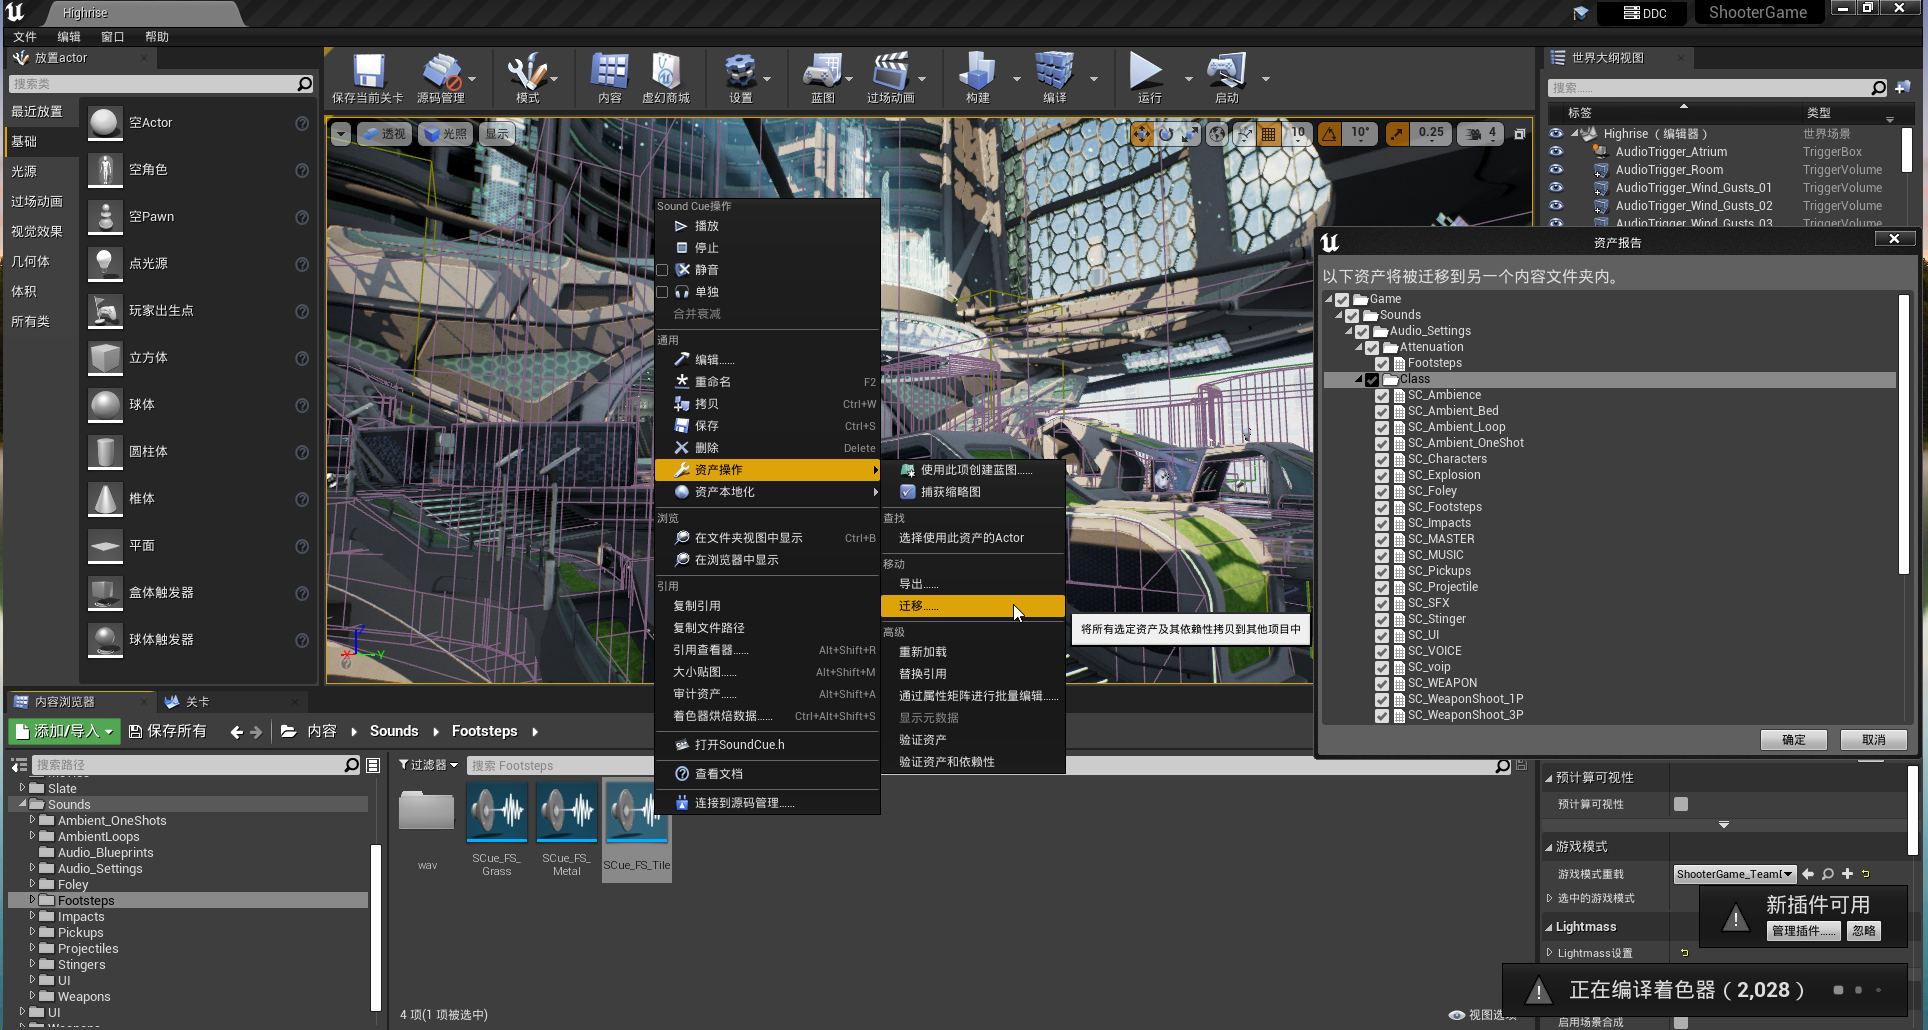Uncheck the Audio_Settings folder checkbox

click(x=1362, y=331)
